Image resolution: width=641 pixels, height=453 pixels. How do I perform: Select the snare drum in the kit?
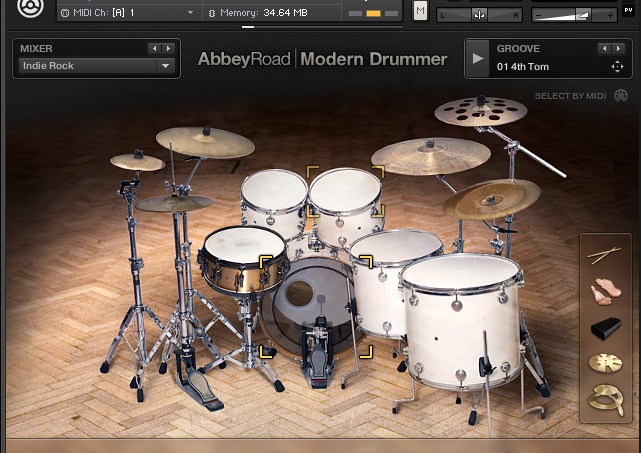(x=244, y=258)
